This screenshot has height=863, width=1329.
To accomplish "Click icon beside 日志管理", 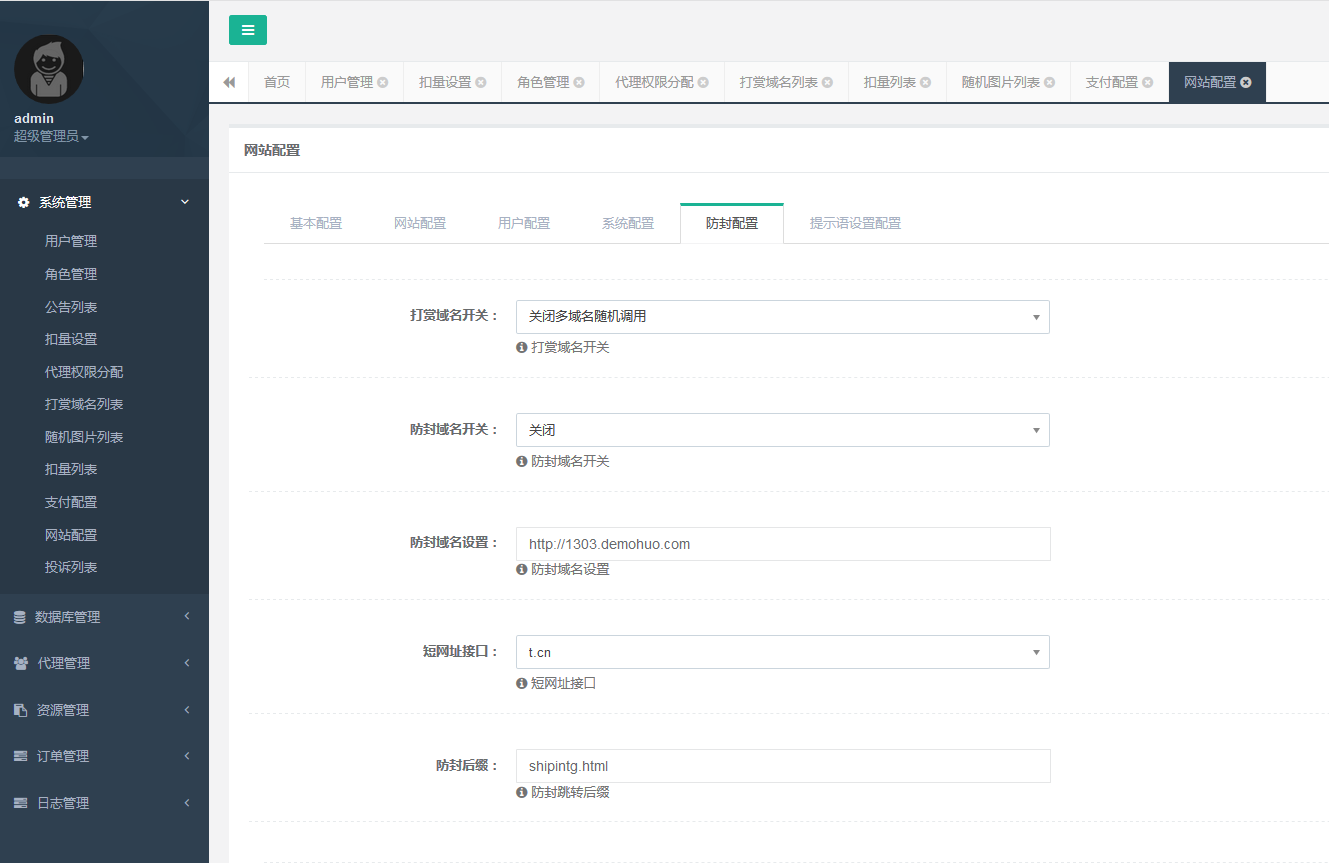I will coord(20,803).
